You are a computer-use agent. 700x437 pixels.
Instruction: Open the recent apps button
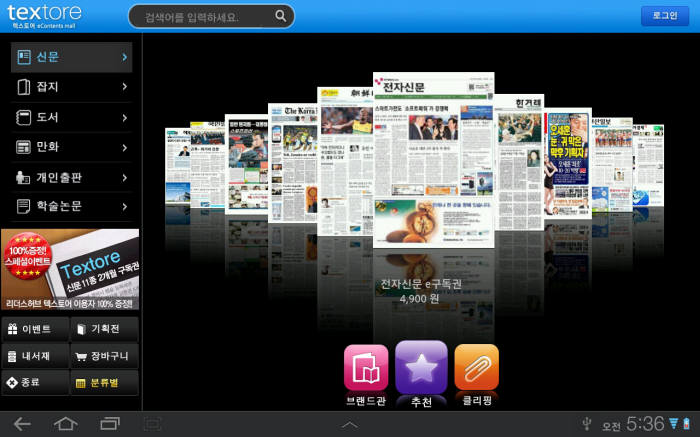click(109, 423)
